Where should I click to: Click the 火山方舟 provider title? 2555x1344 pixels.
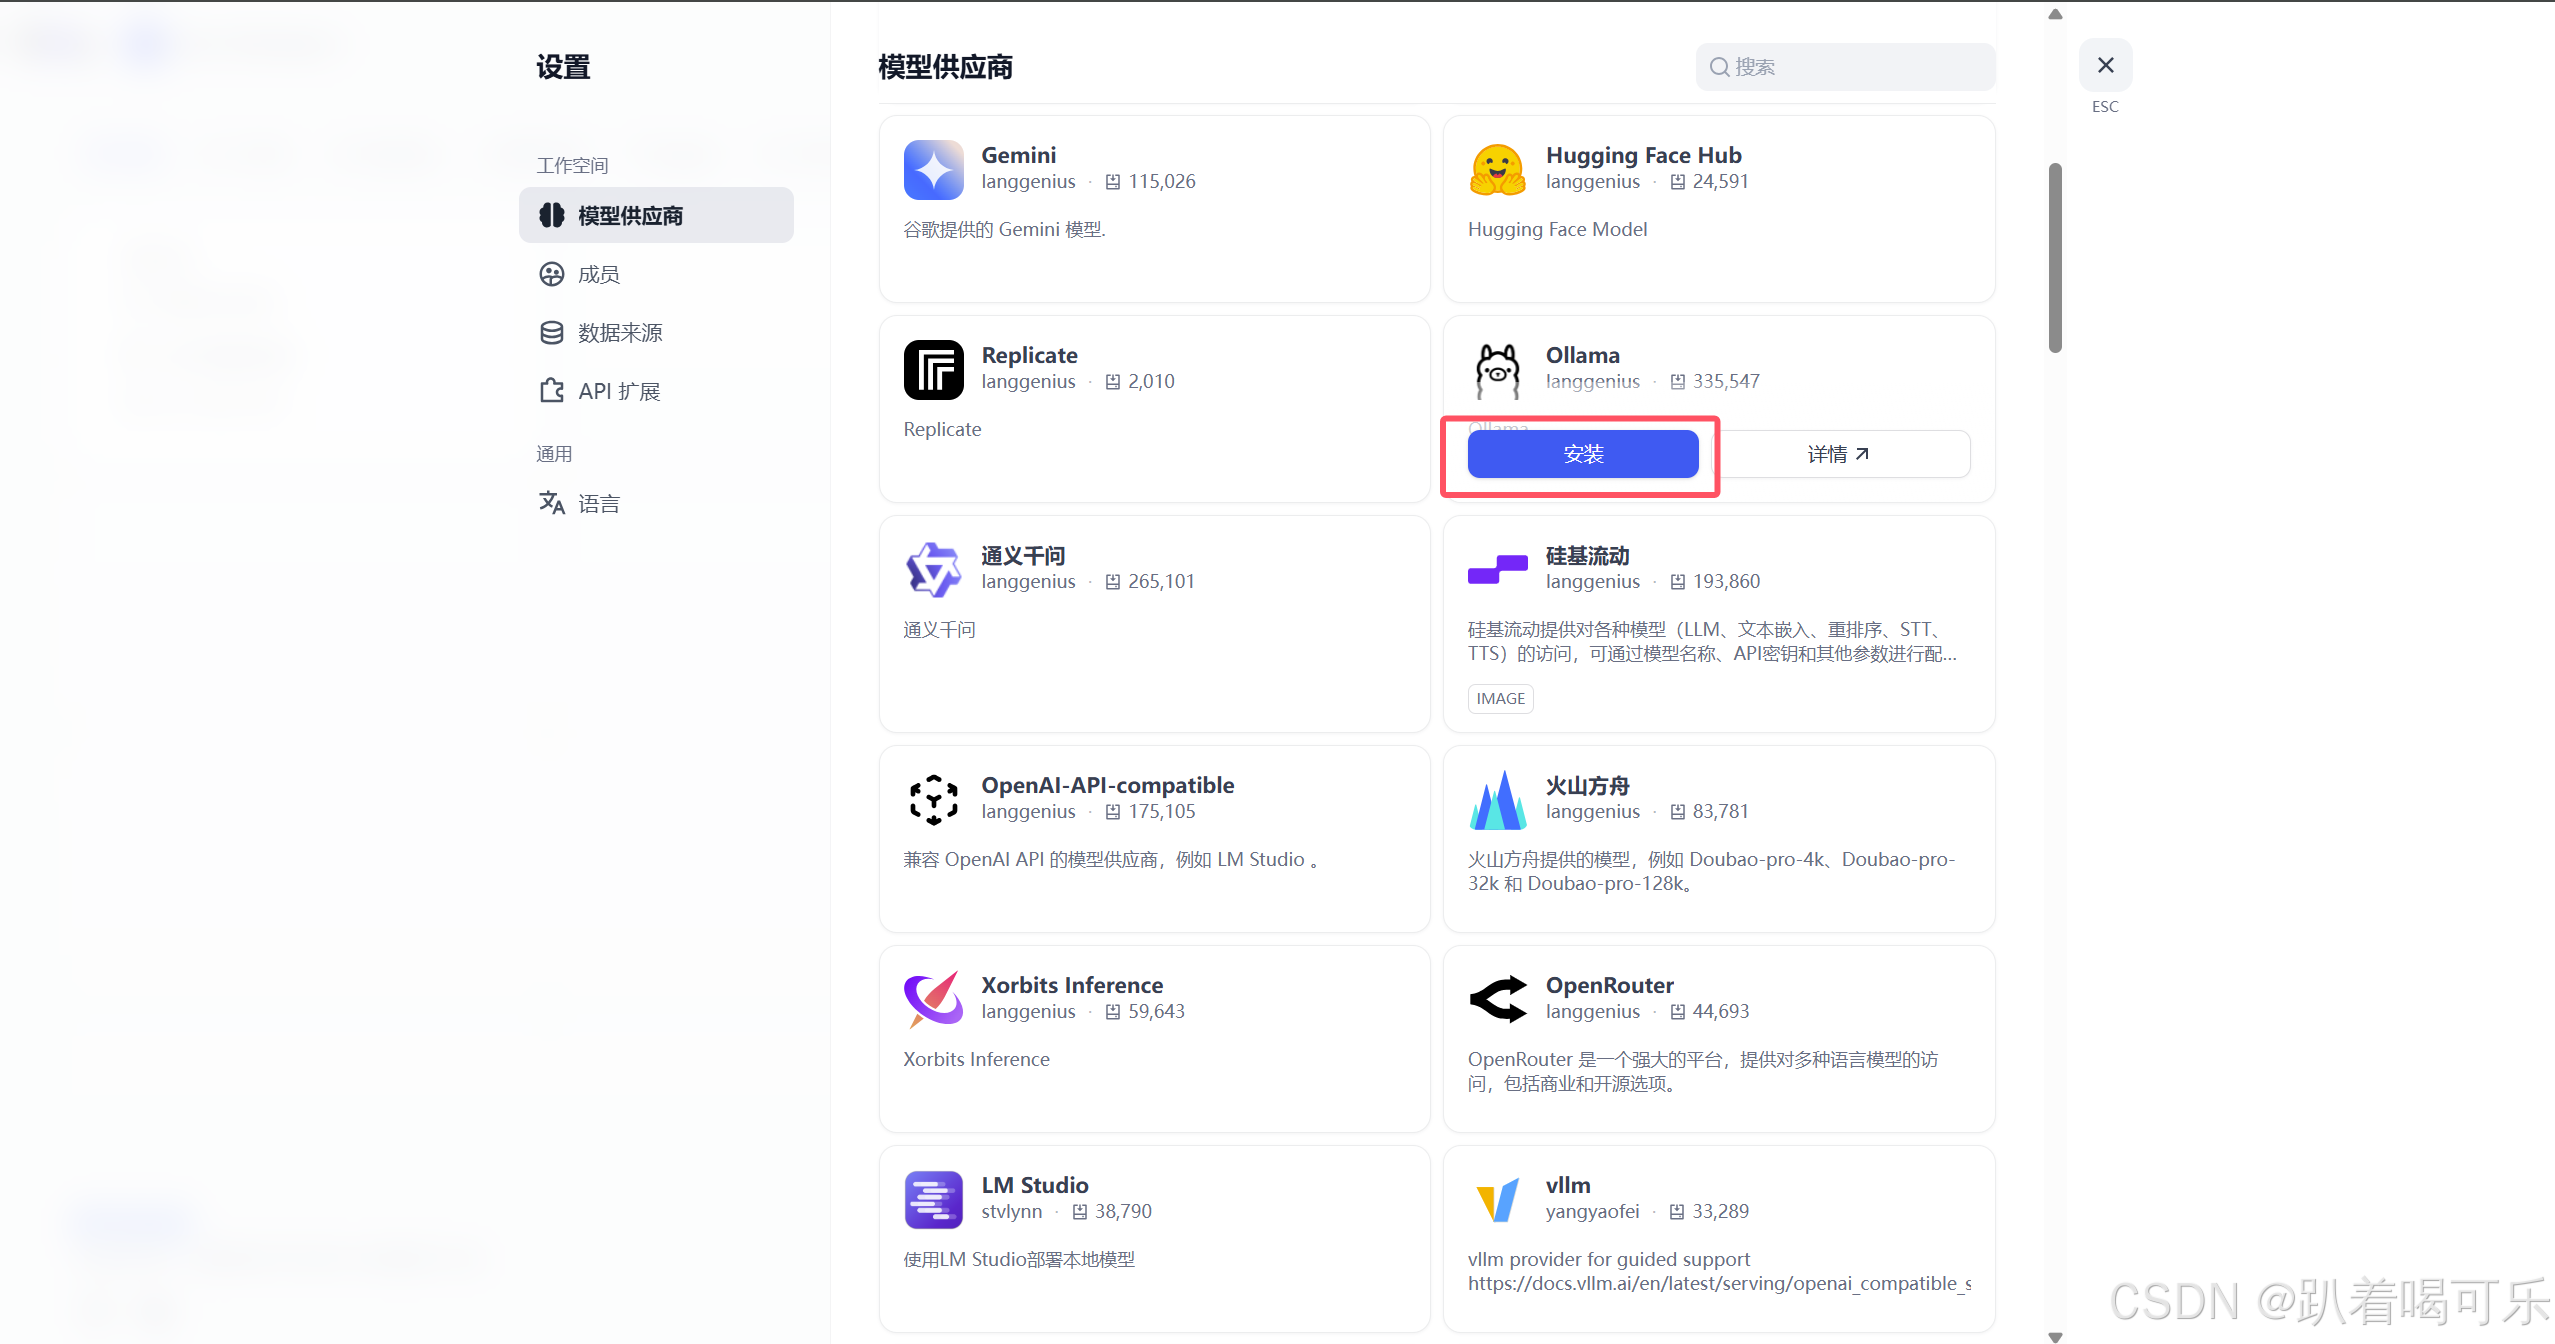click(x=1587, y=785)
